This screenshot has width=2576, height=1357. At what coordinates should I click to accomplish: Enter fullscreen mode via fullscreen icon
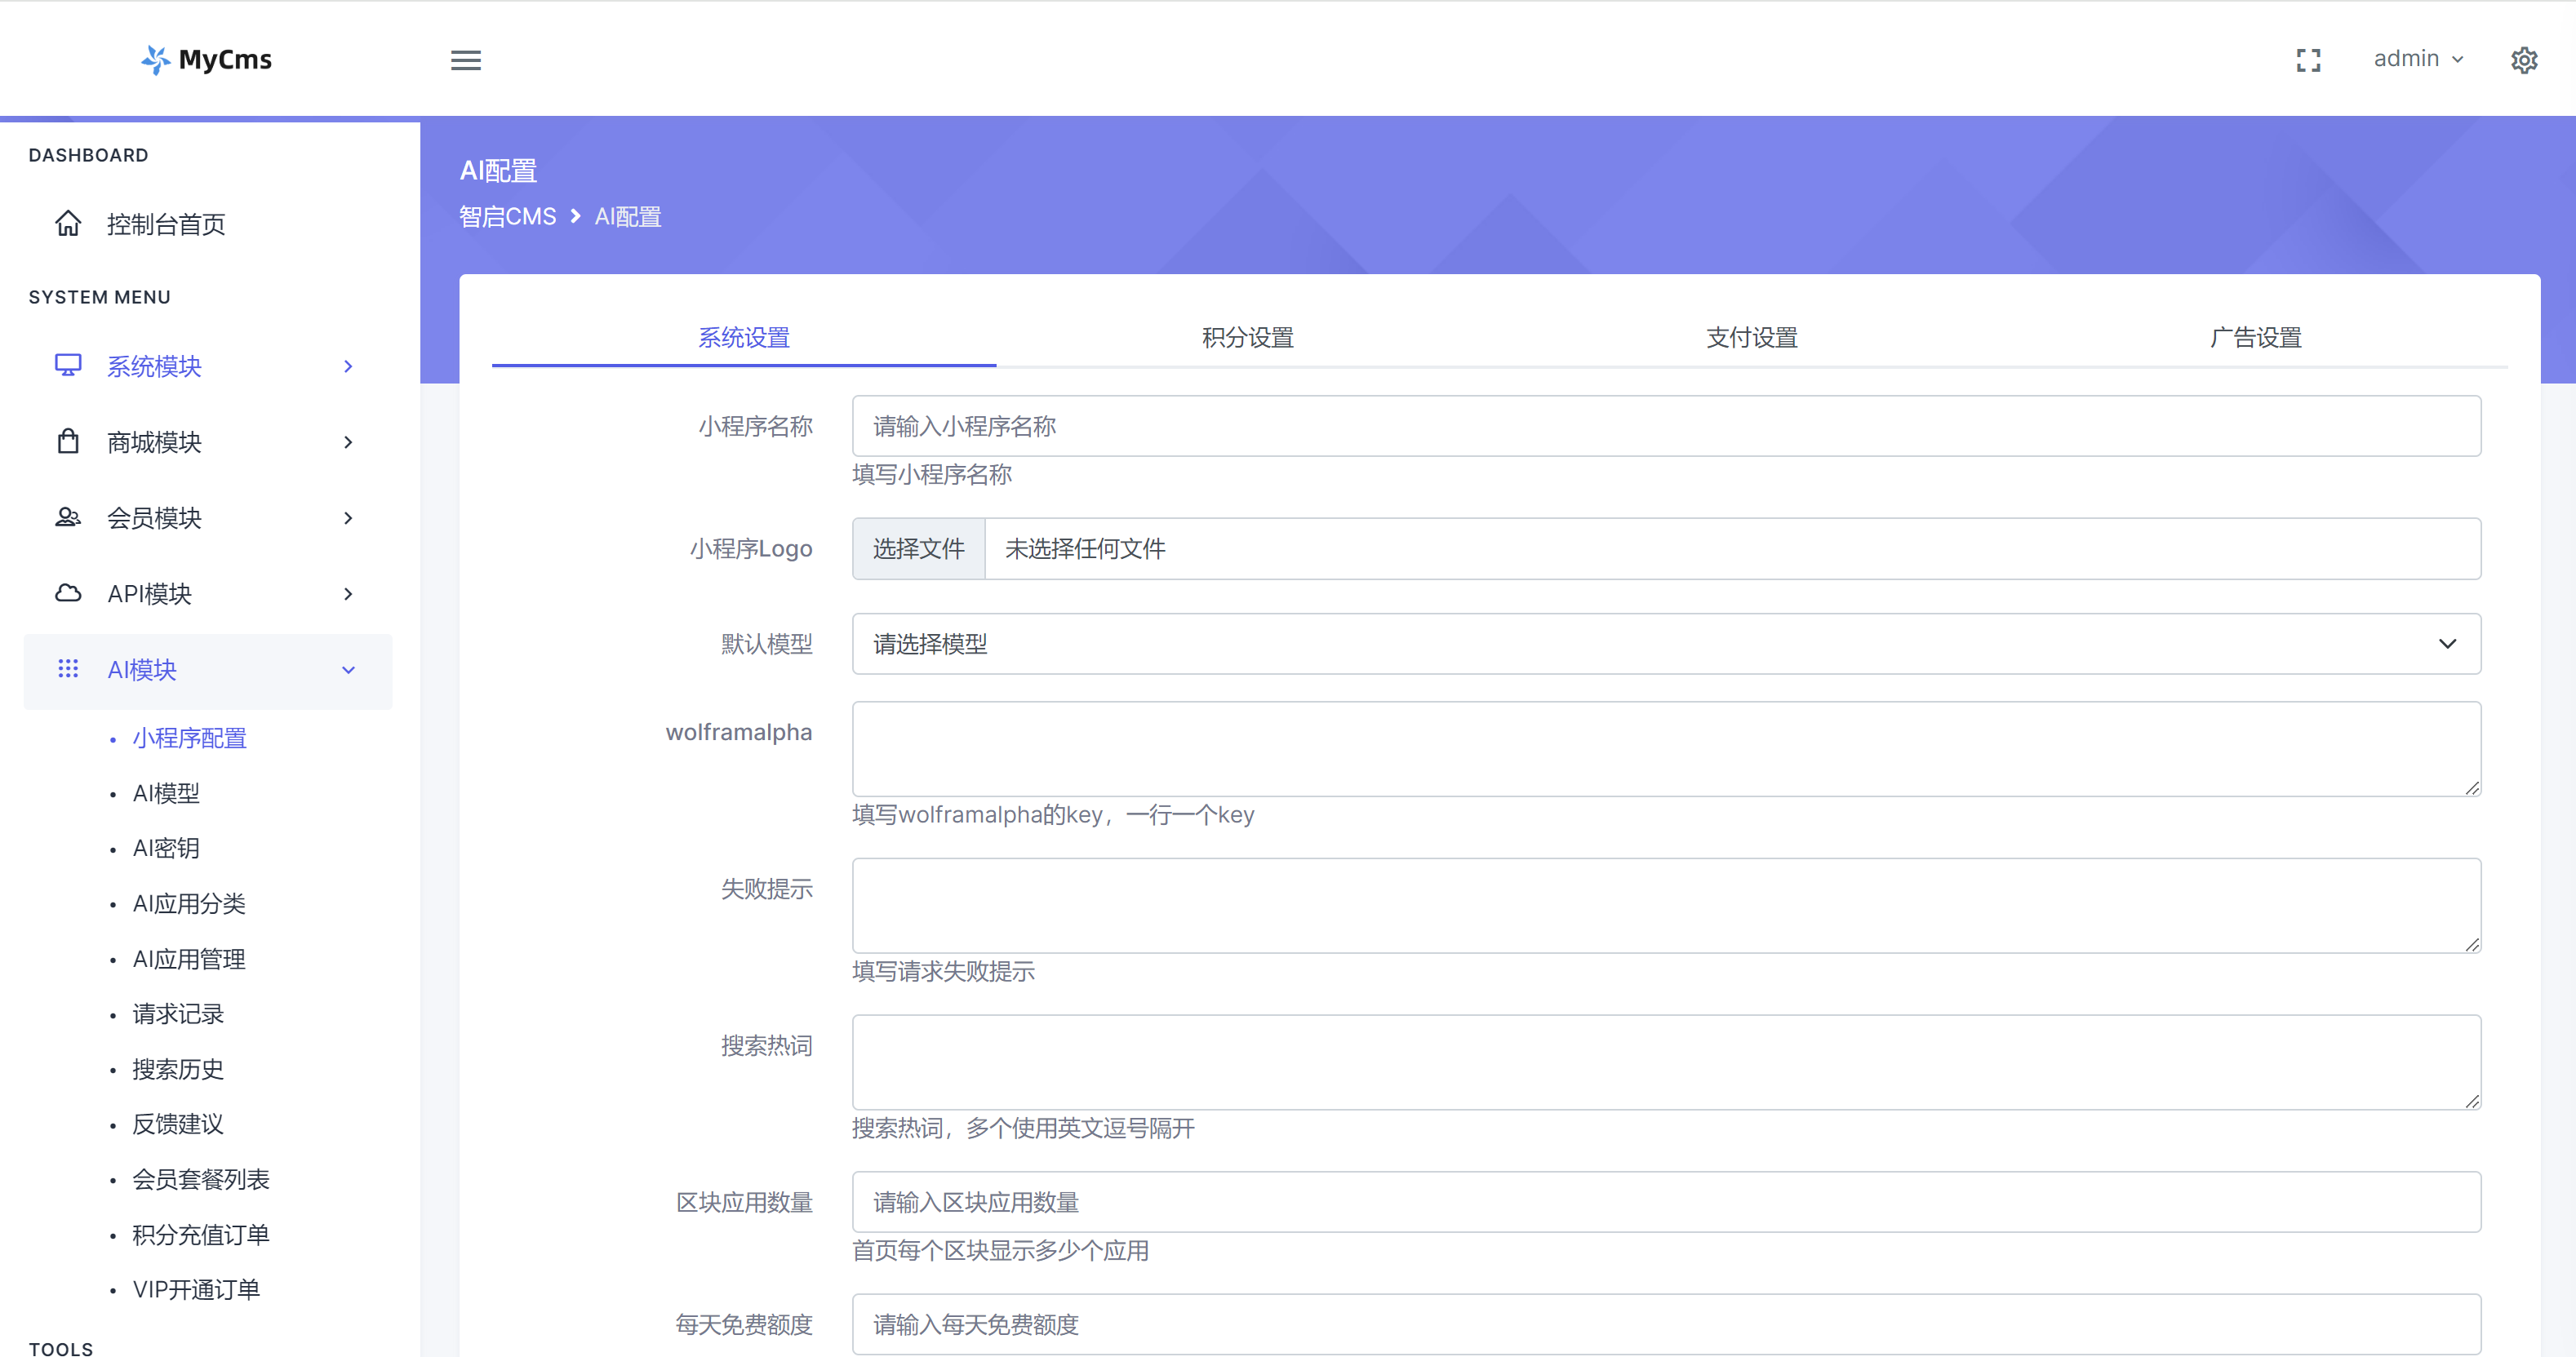coord(2308,60)
